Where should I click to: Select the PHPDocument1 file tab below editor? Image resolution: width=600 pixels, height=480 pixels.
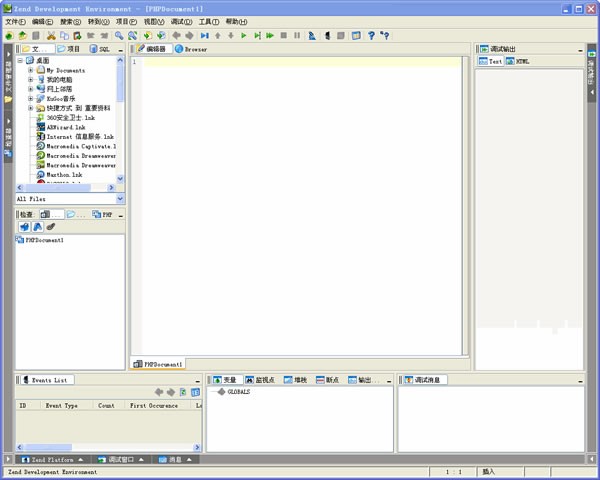(x=158, y=364)
